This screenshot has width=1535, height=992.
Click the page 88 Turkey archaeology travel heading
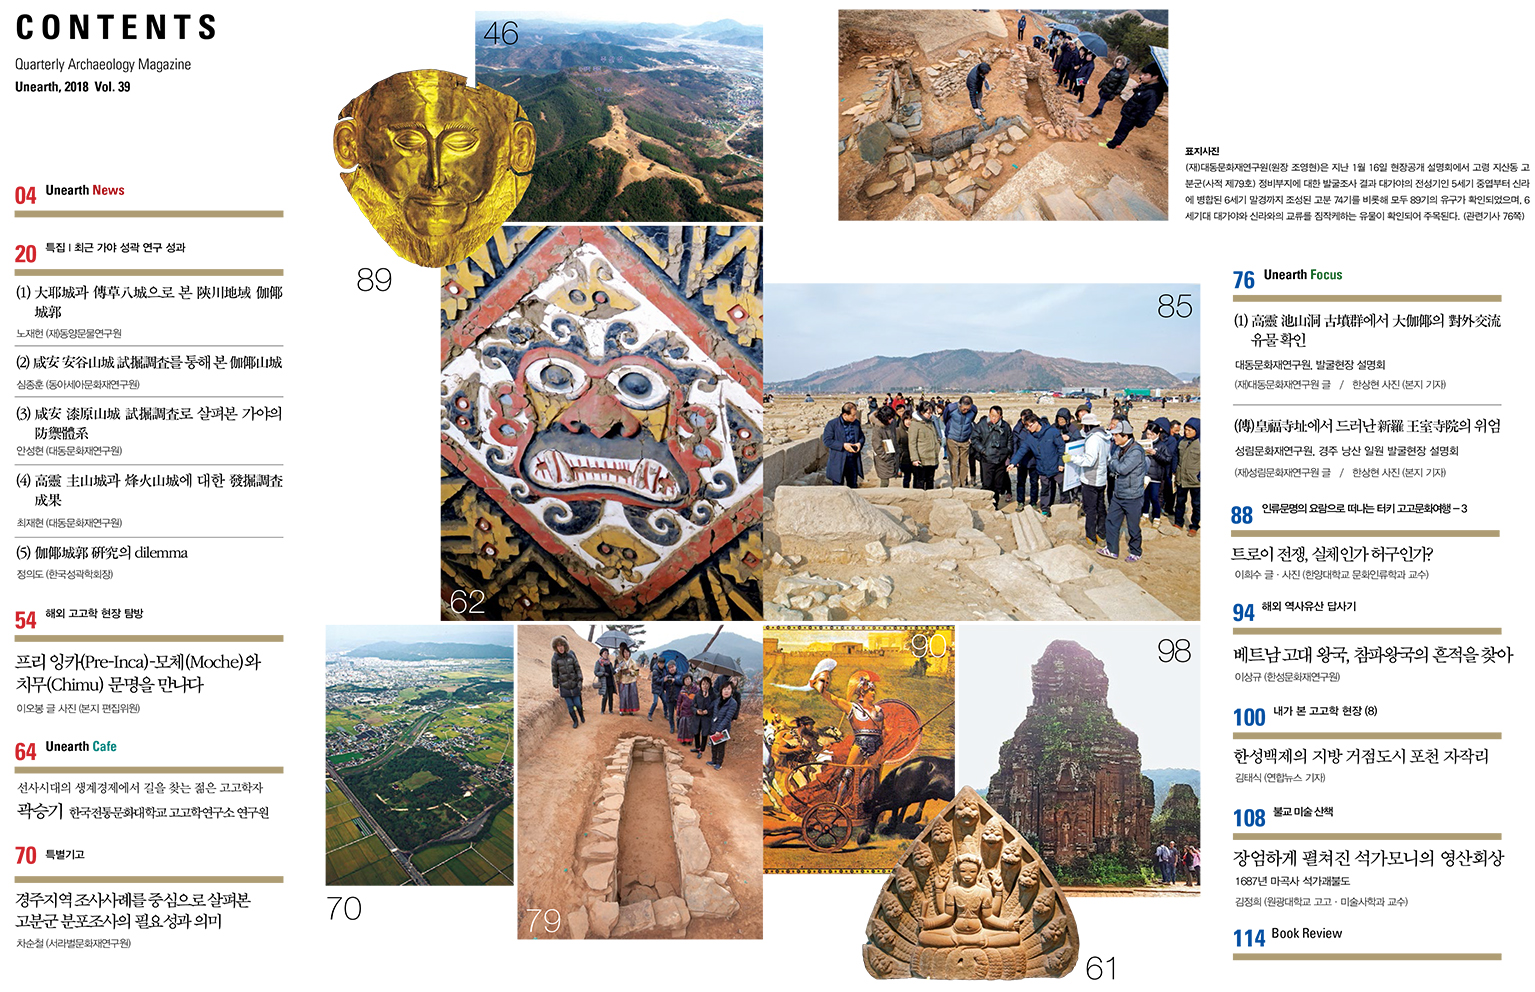pyautogui.click(x=1365, y=509)
